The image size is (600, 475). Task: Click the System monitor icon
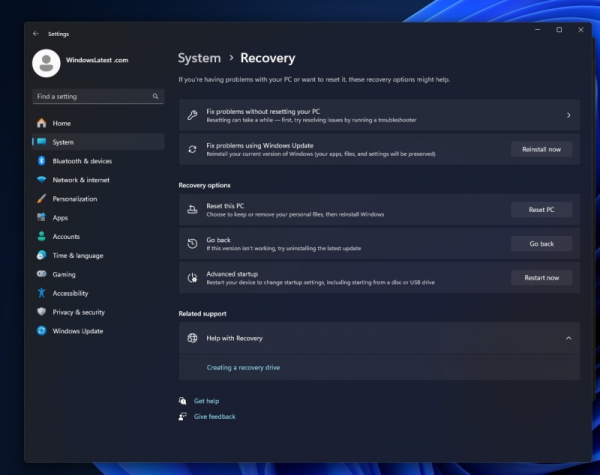click(42, 142)
